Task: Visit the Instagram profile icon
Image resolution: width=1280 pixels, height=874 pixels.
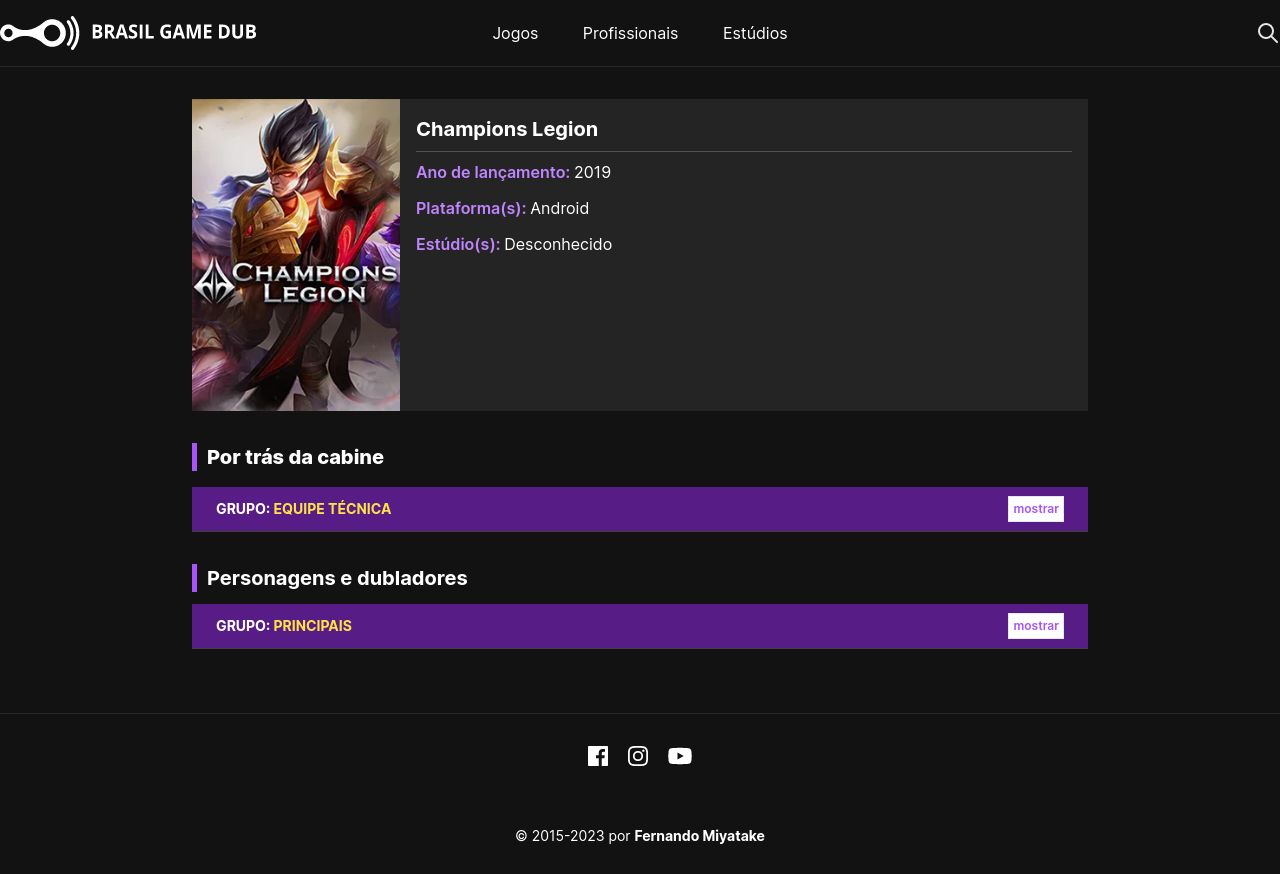Action: (638, 756)
